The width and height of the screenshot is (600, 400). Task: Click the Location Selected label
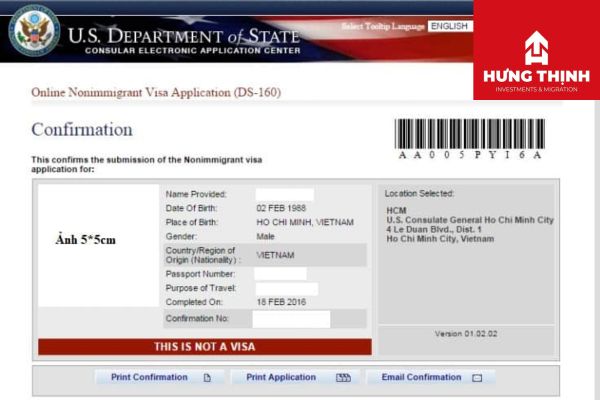coord(419,194)
